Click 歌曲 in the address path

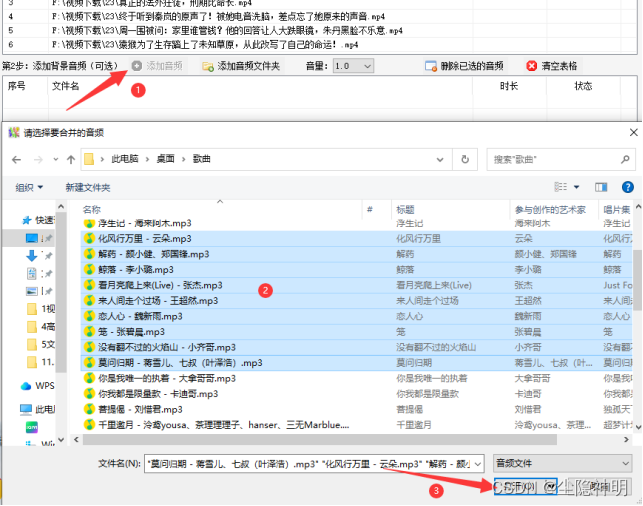(x=201, y=159)
